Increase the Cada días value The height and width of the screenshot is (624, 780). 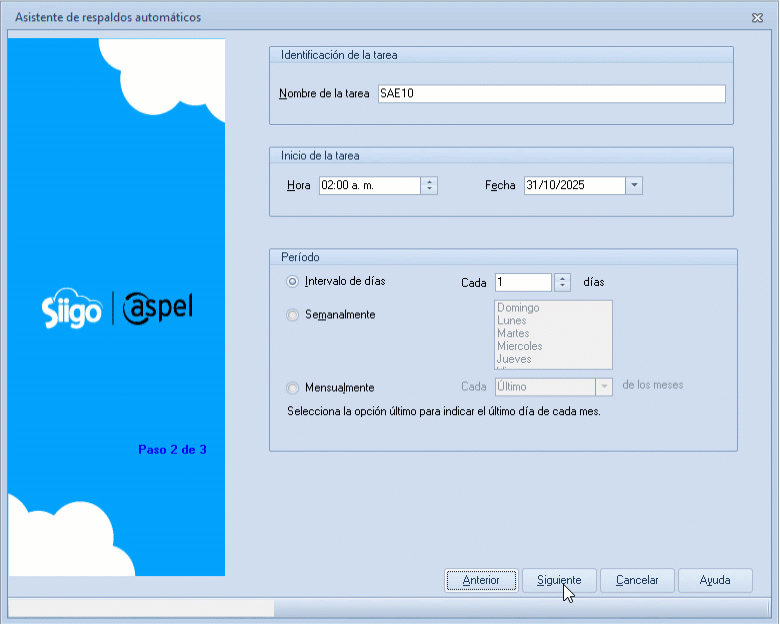(x=562, y=278)
